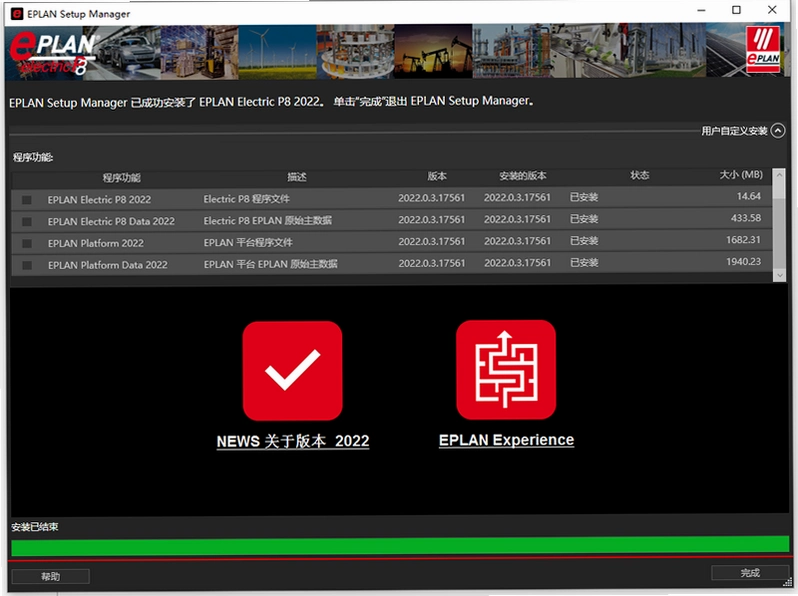The image size is (798, 596).
Task: Open the EPLAN Experience link
Action: (506, 440)
